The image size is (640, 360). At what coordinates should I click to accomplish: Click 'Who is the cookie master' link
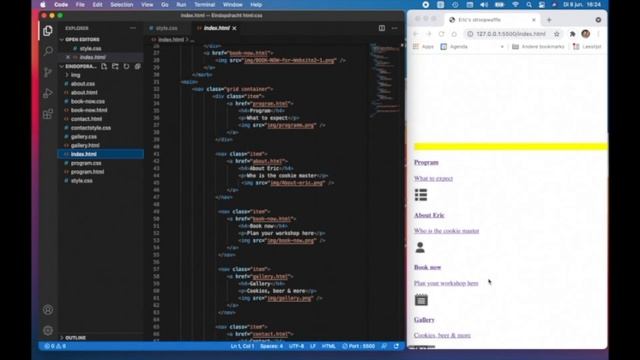(x=447, y=231)
